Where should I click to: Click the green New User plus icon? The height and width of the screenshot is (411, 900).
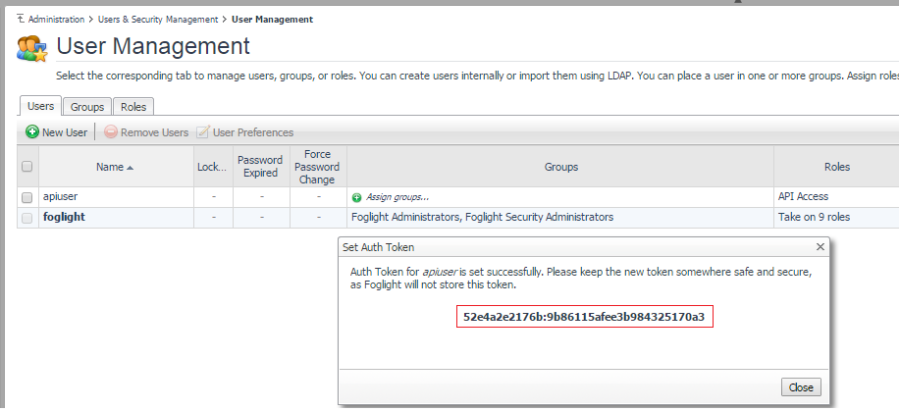(x=33, y=132)
